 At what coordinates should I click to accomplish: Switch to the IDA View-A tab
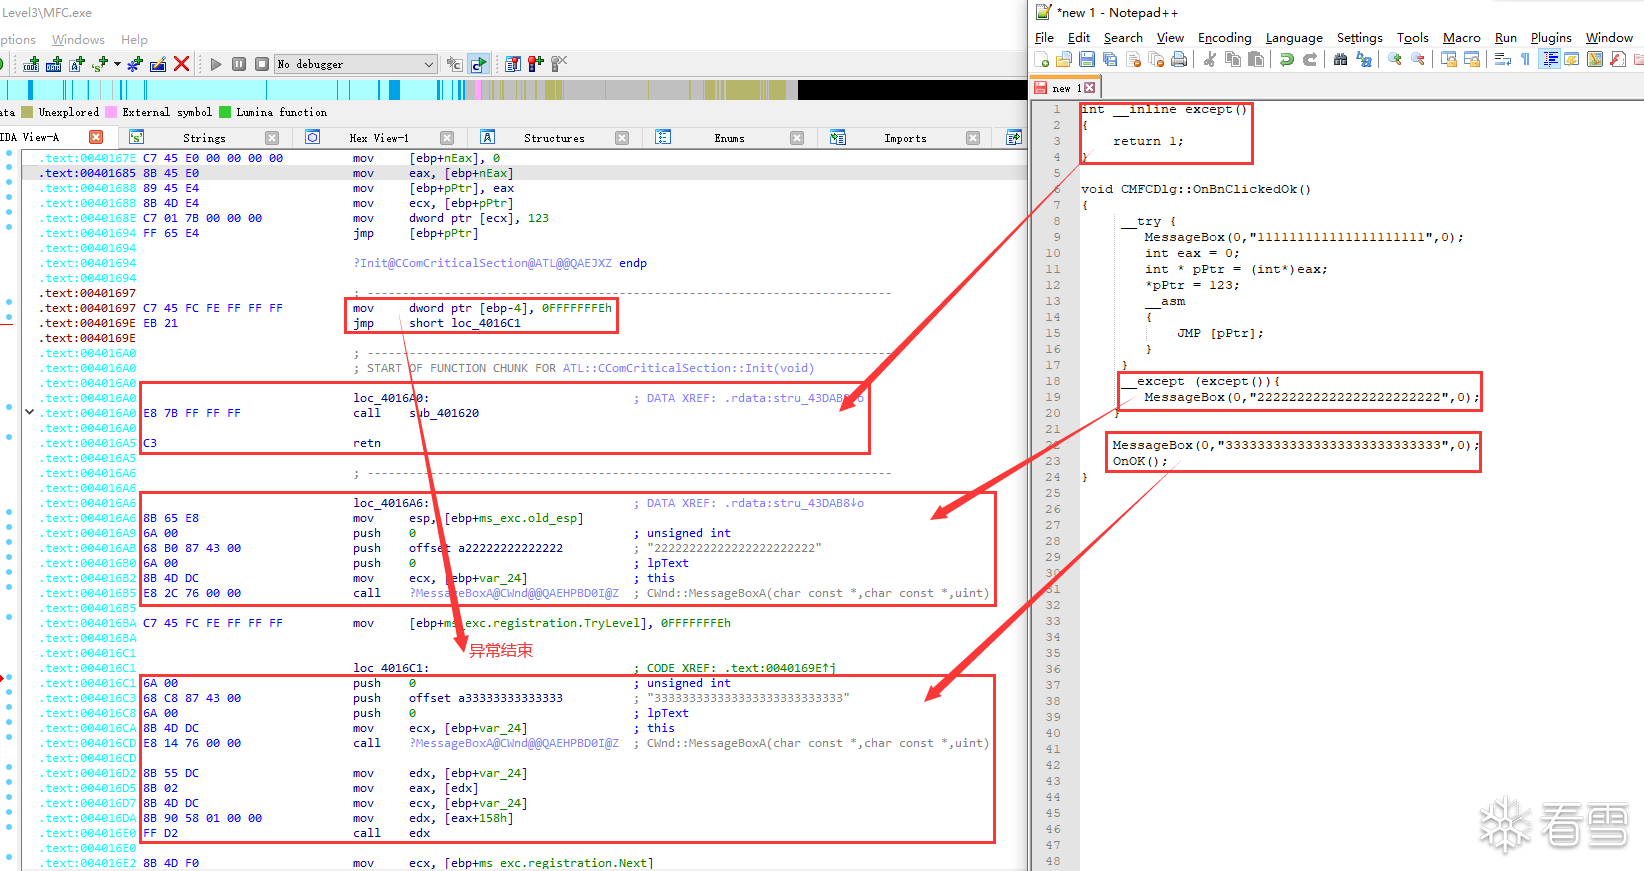pyautogui.click(x=30, y=138)
